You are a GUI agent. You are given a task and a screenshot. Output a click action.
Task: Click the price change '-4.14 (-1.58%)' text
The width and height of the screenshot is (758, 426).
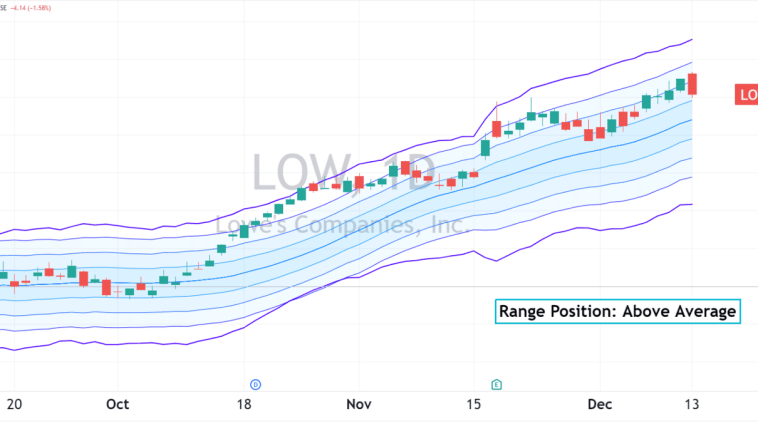pos(31,8)
